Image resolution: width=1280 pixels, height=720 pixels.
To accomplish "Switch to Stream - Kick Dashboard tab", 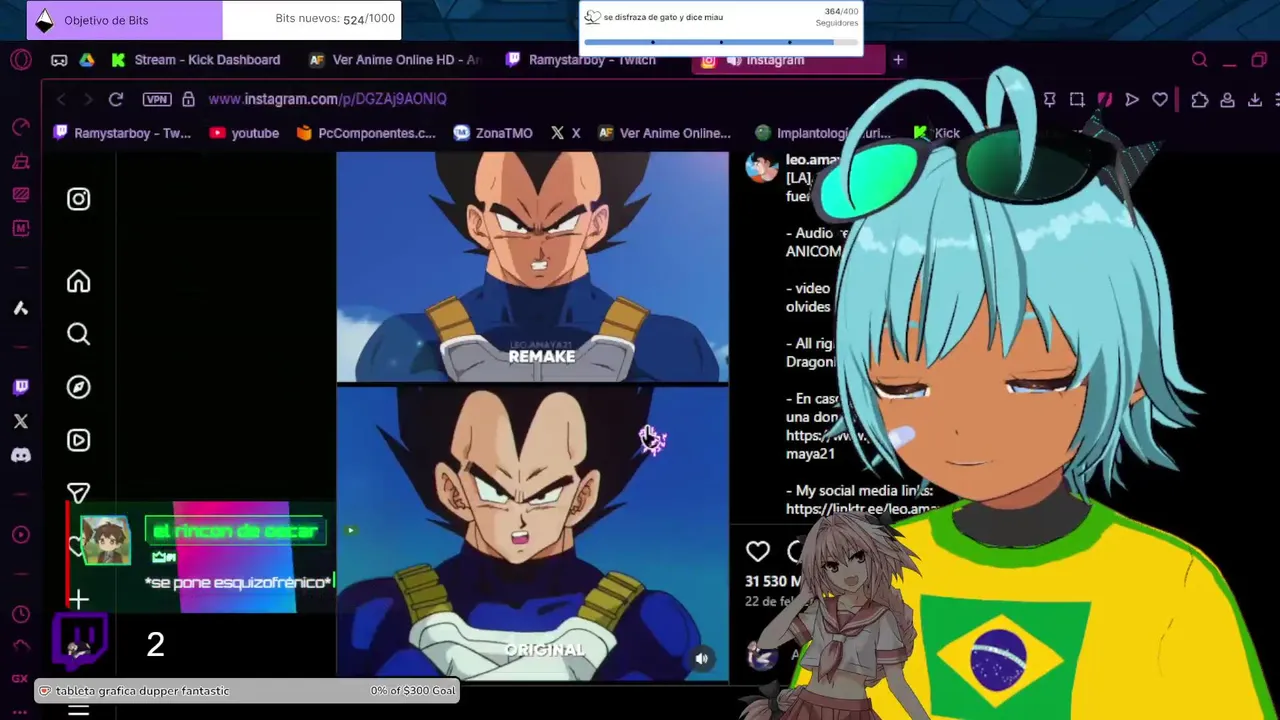I will point(196,60).
